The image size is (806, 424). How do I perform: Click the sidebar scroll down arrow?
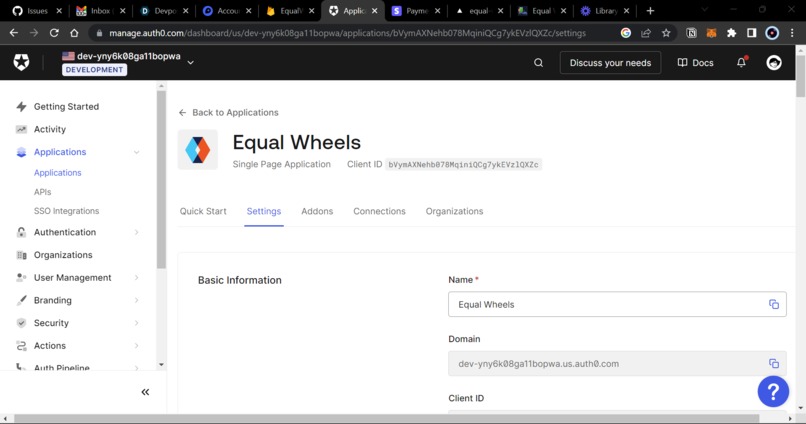tap(161, 365)
